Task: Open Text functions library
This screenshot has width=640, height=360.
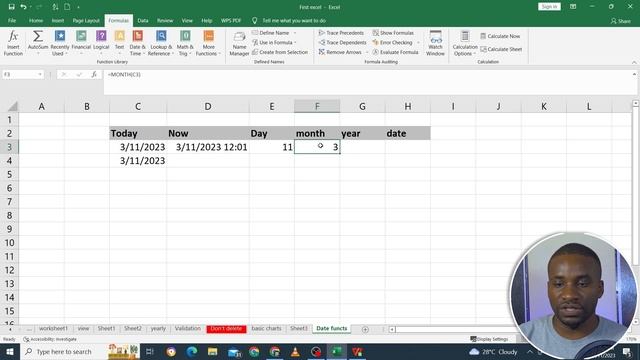Action: pyautogui.click(x=119, y=43)
